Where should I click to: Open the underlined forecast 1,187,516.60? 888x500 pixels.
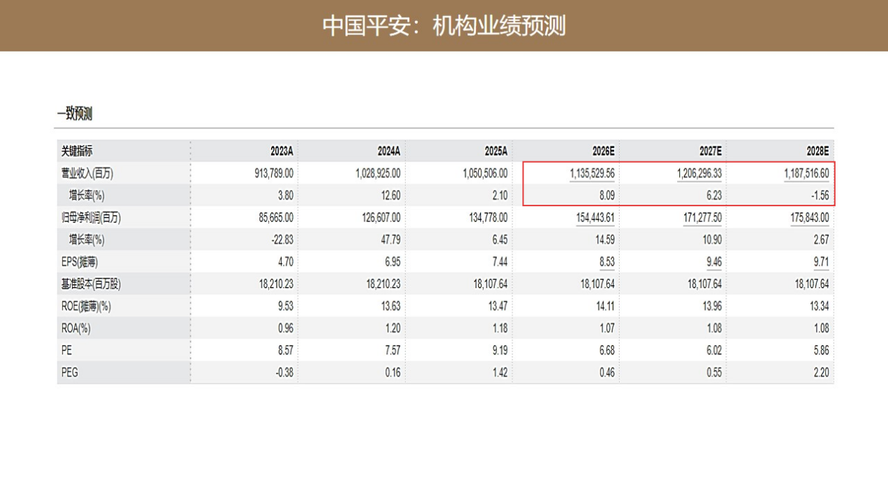coord(806,173)
